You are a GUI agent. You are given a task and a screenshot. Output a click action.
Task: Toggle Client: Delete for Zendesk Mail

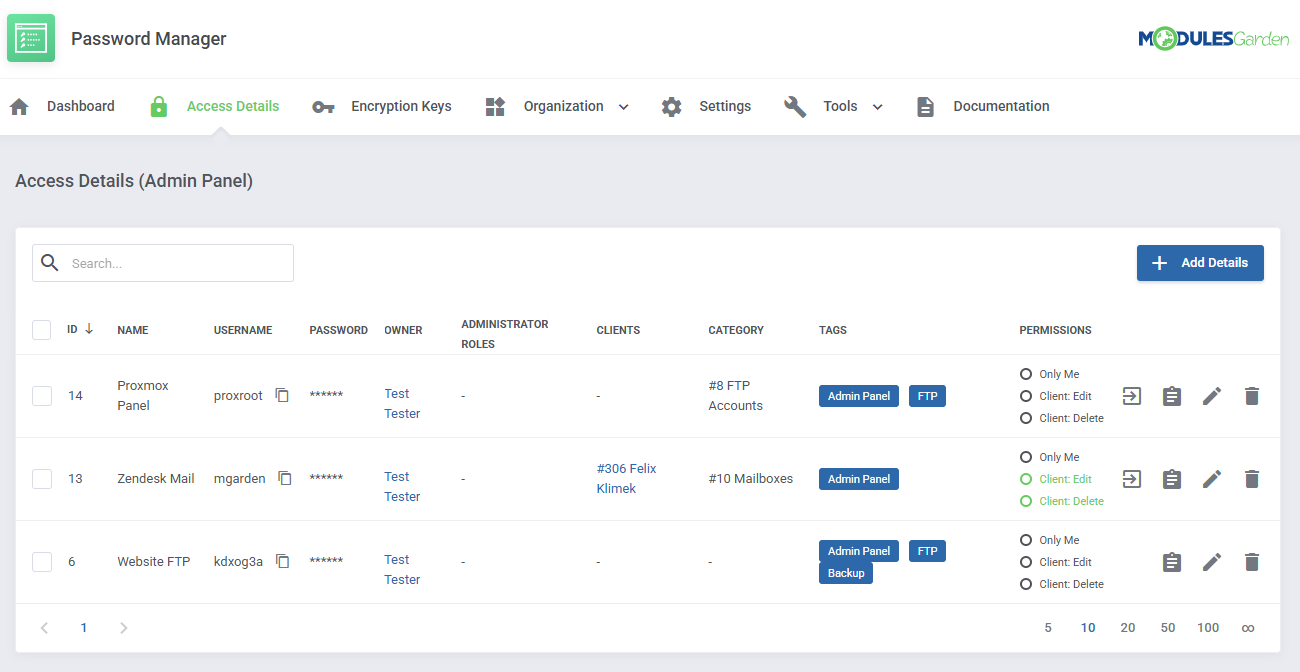[x=1026, y=501]
